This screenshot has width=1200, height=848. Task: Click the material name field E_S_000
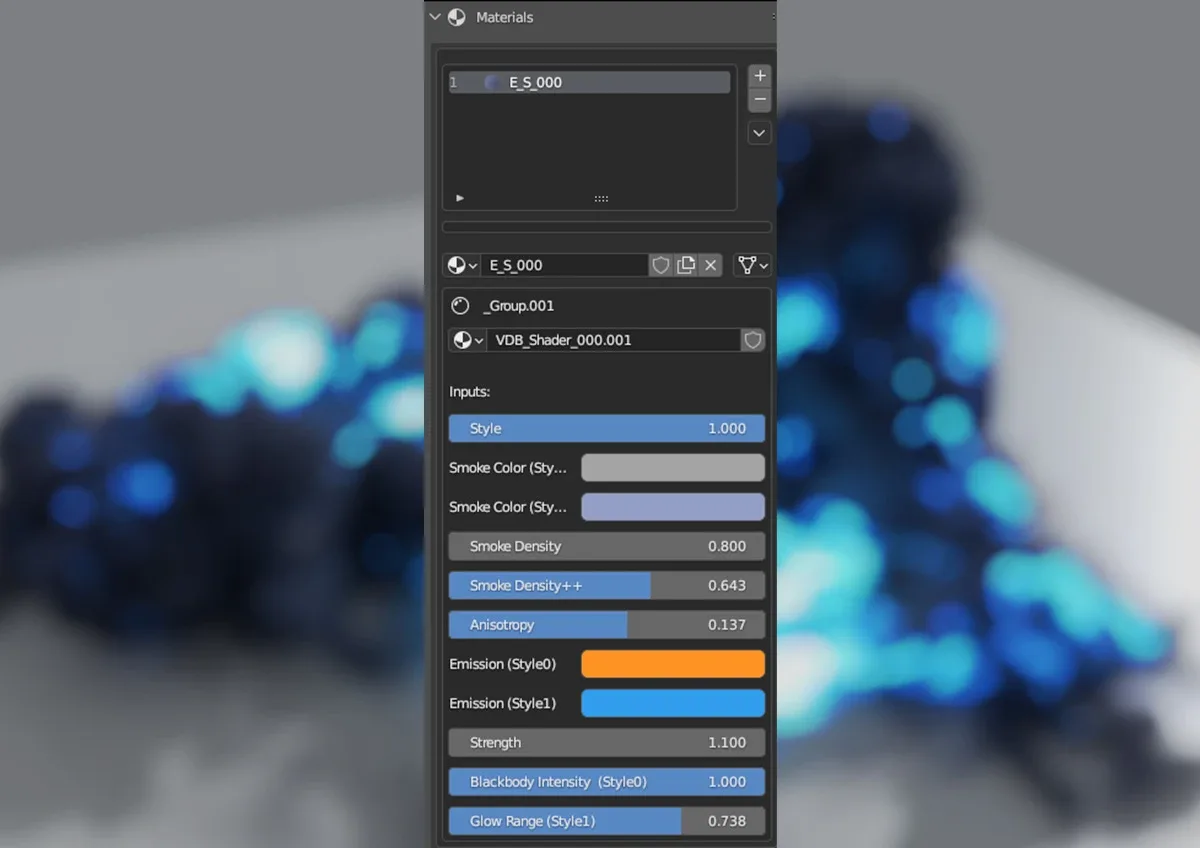[x=565, y=265]
